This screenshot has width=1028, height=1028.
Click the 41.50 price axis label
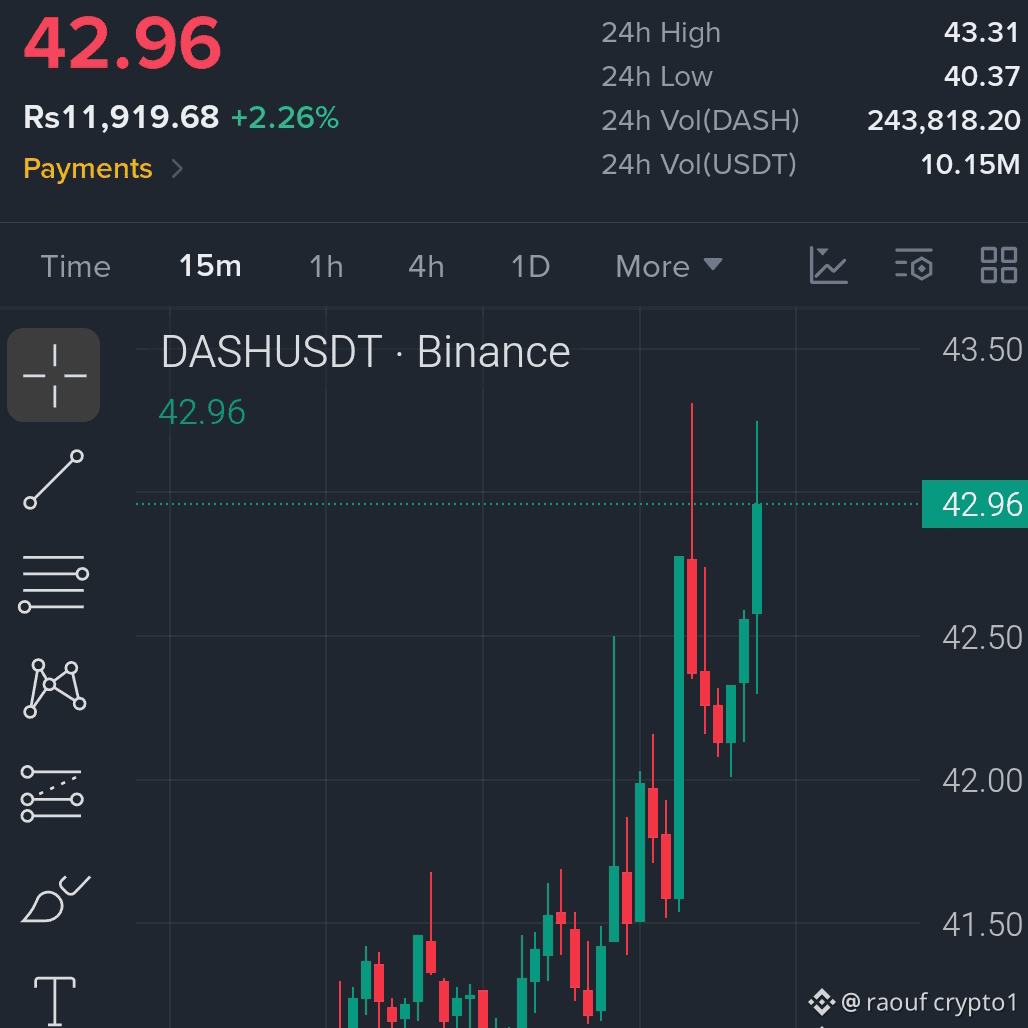[982, 924]
